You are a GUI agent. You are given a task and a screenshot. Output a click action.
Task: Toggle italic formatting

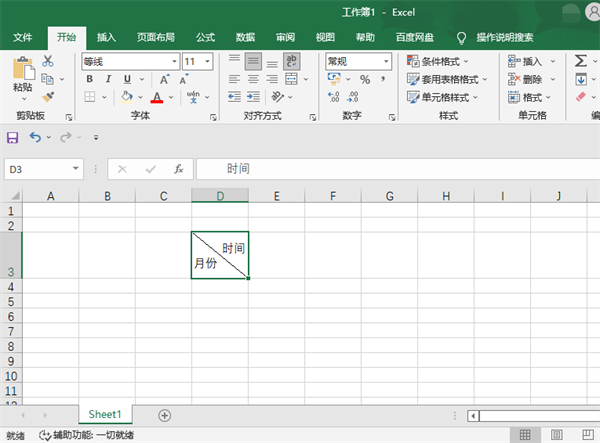[109, 79]
